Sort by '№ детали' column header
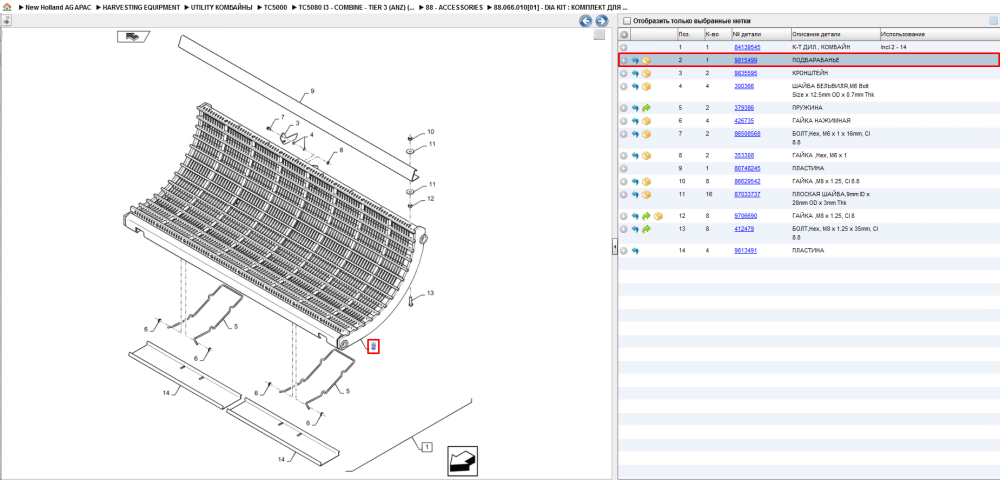Viewport: 1000px width, 480px height. (x=760, y=34)
